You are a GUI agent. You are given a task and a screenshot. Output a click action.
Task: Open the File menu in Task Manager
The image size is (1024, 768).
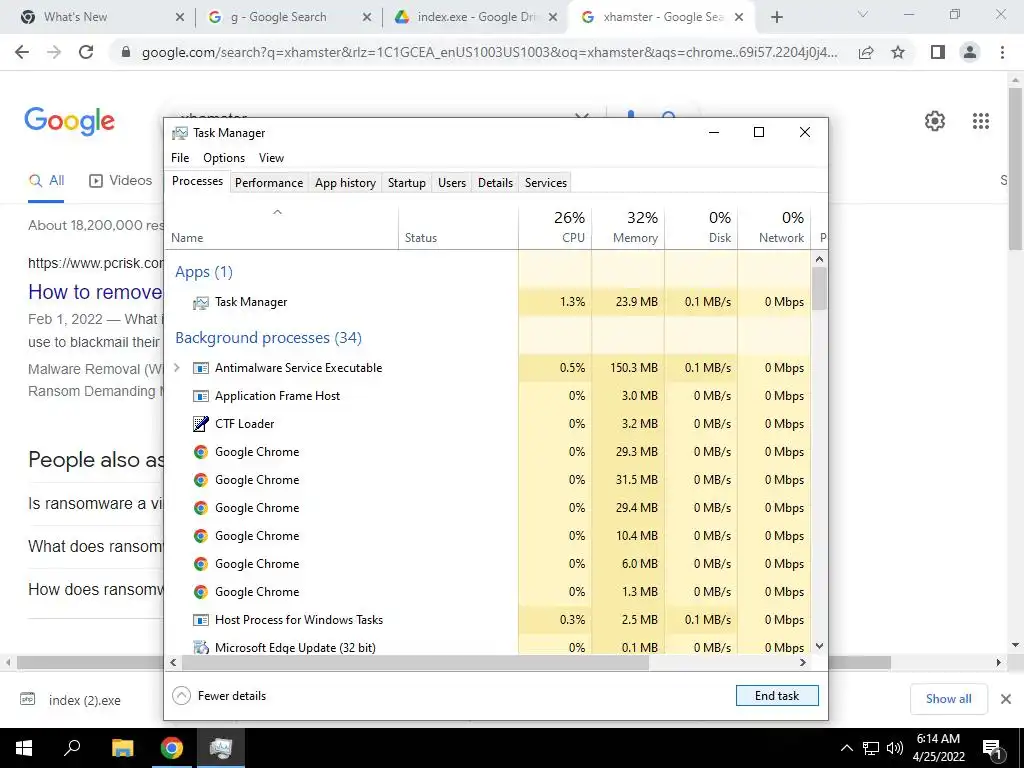pyautogui.click(x=180, y=158)
